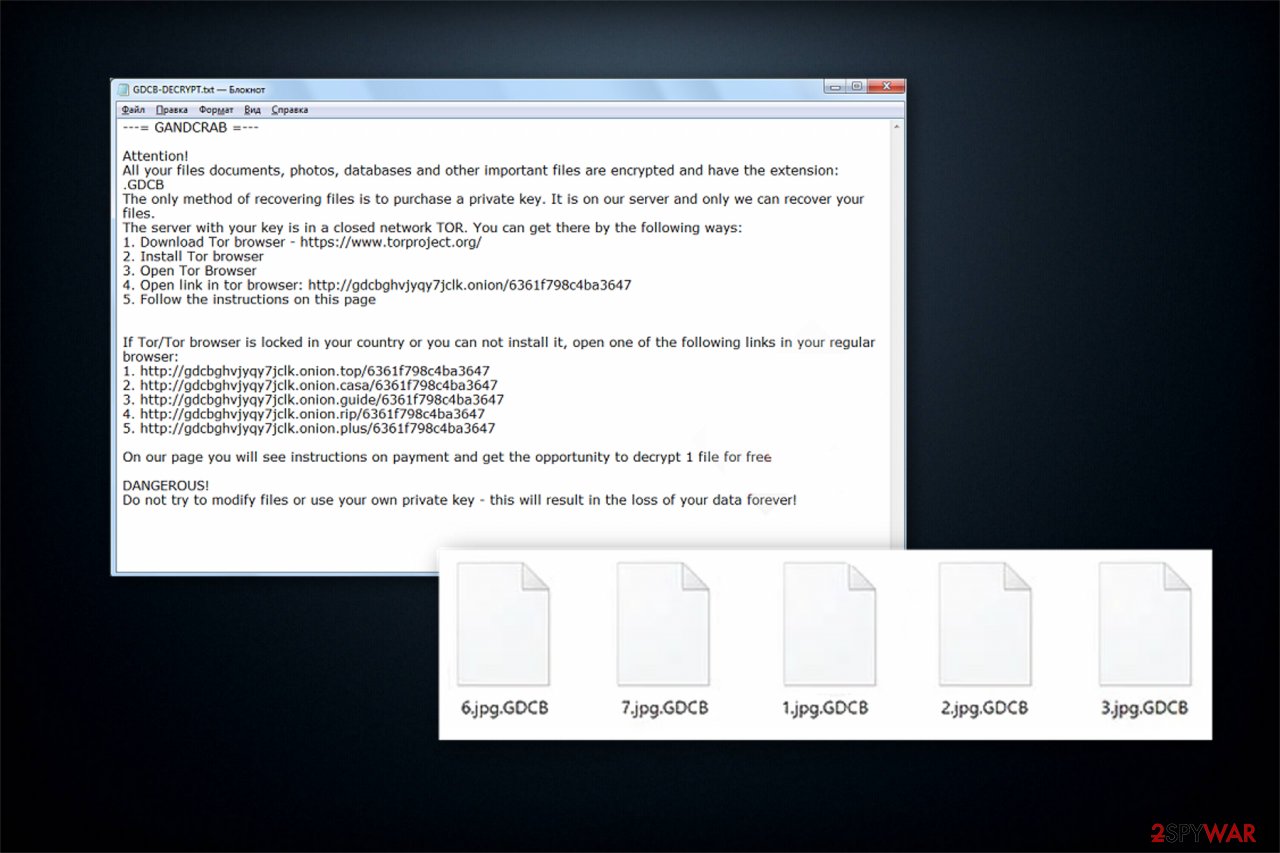Click the 6.jpg.GDCB file name label

pos(505,708)
